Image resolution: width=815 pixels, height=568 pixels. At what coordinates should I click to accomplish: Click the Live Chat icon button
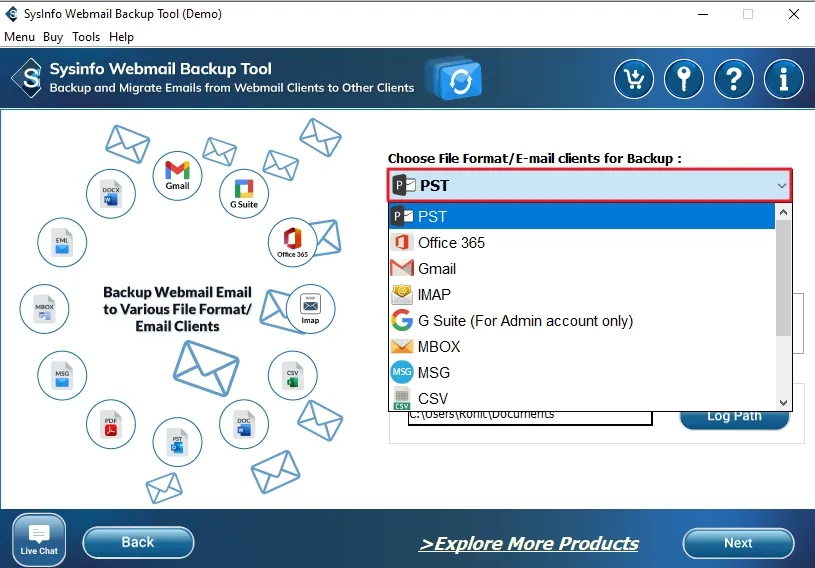pyautogui.click(x=39, y=540)
